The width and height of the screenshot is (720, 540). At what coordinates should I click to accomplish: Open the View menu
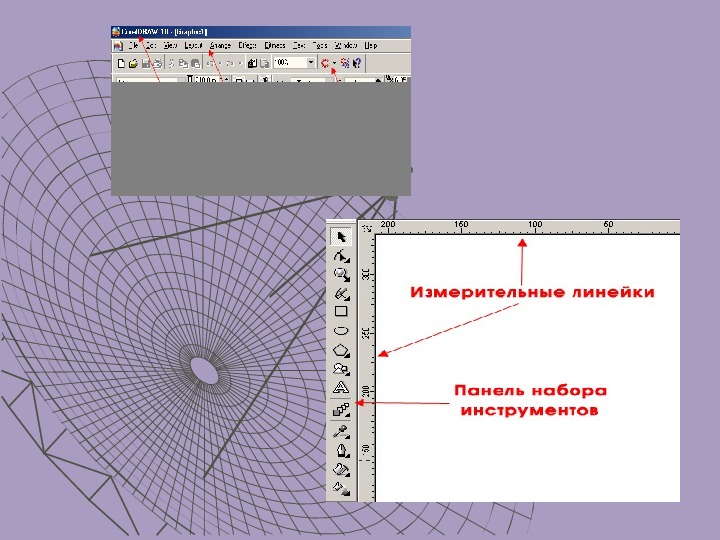tap(170, 45)
